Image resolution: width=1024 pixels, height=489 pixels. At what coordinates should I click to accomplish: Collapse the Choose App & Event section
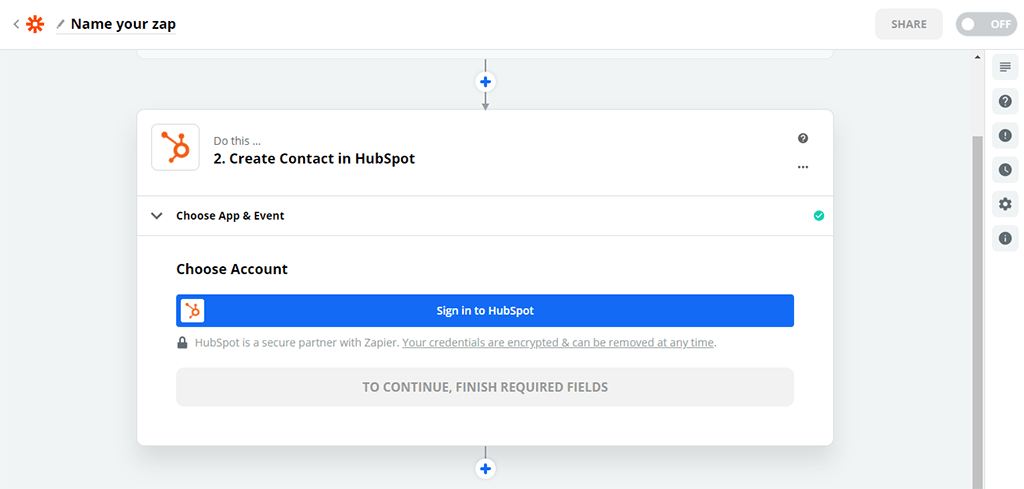pos(157,216)
